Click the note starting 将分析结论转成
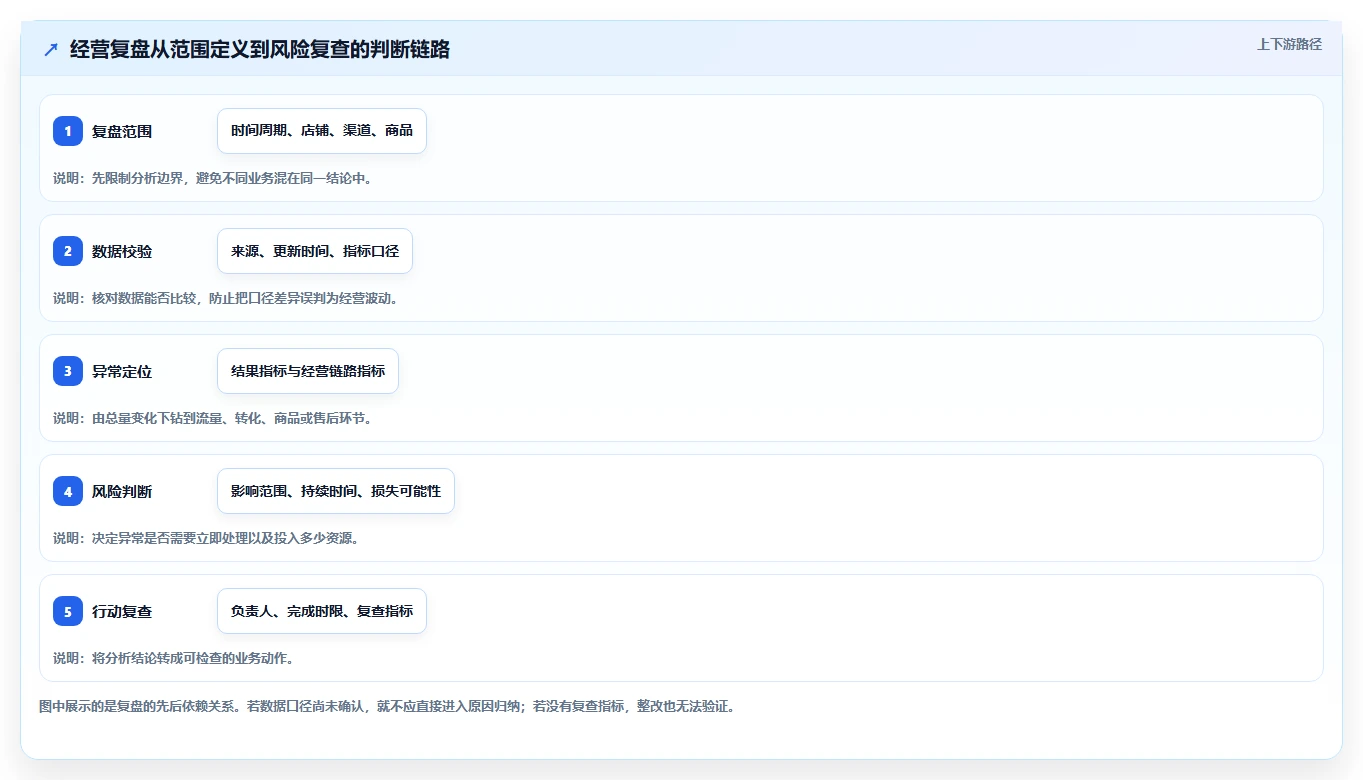Image resolution: width=1363 pixels, height=780 pixels. pos(173,658)
